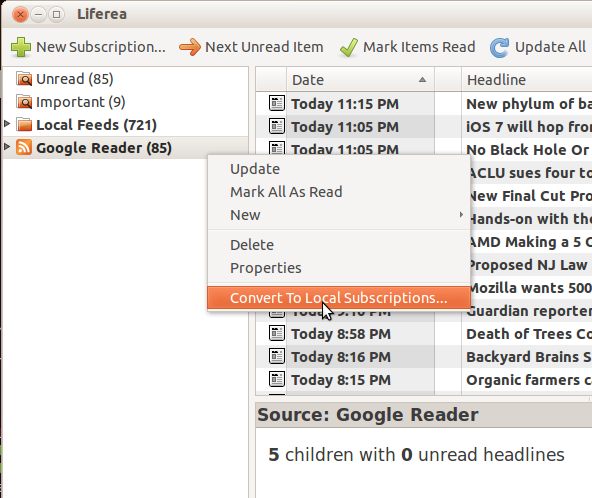592x498 pixels.
Task: Select Mark All As Read in context menu
Action: 286,192
